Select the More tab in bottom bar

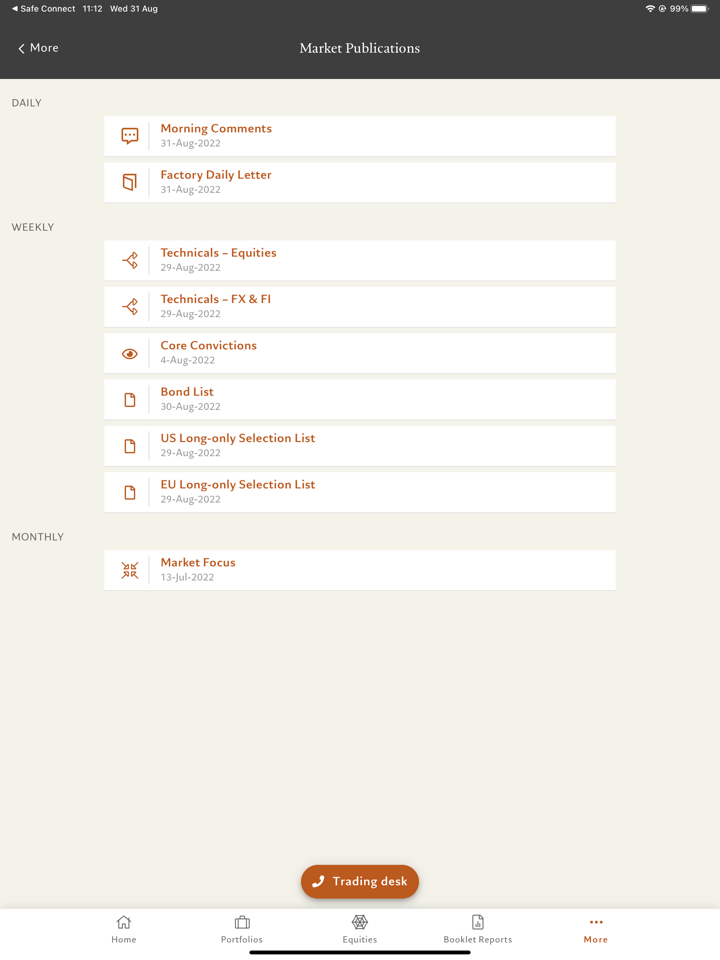click(x=596, y=929)
